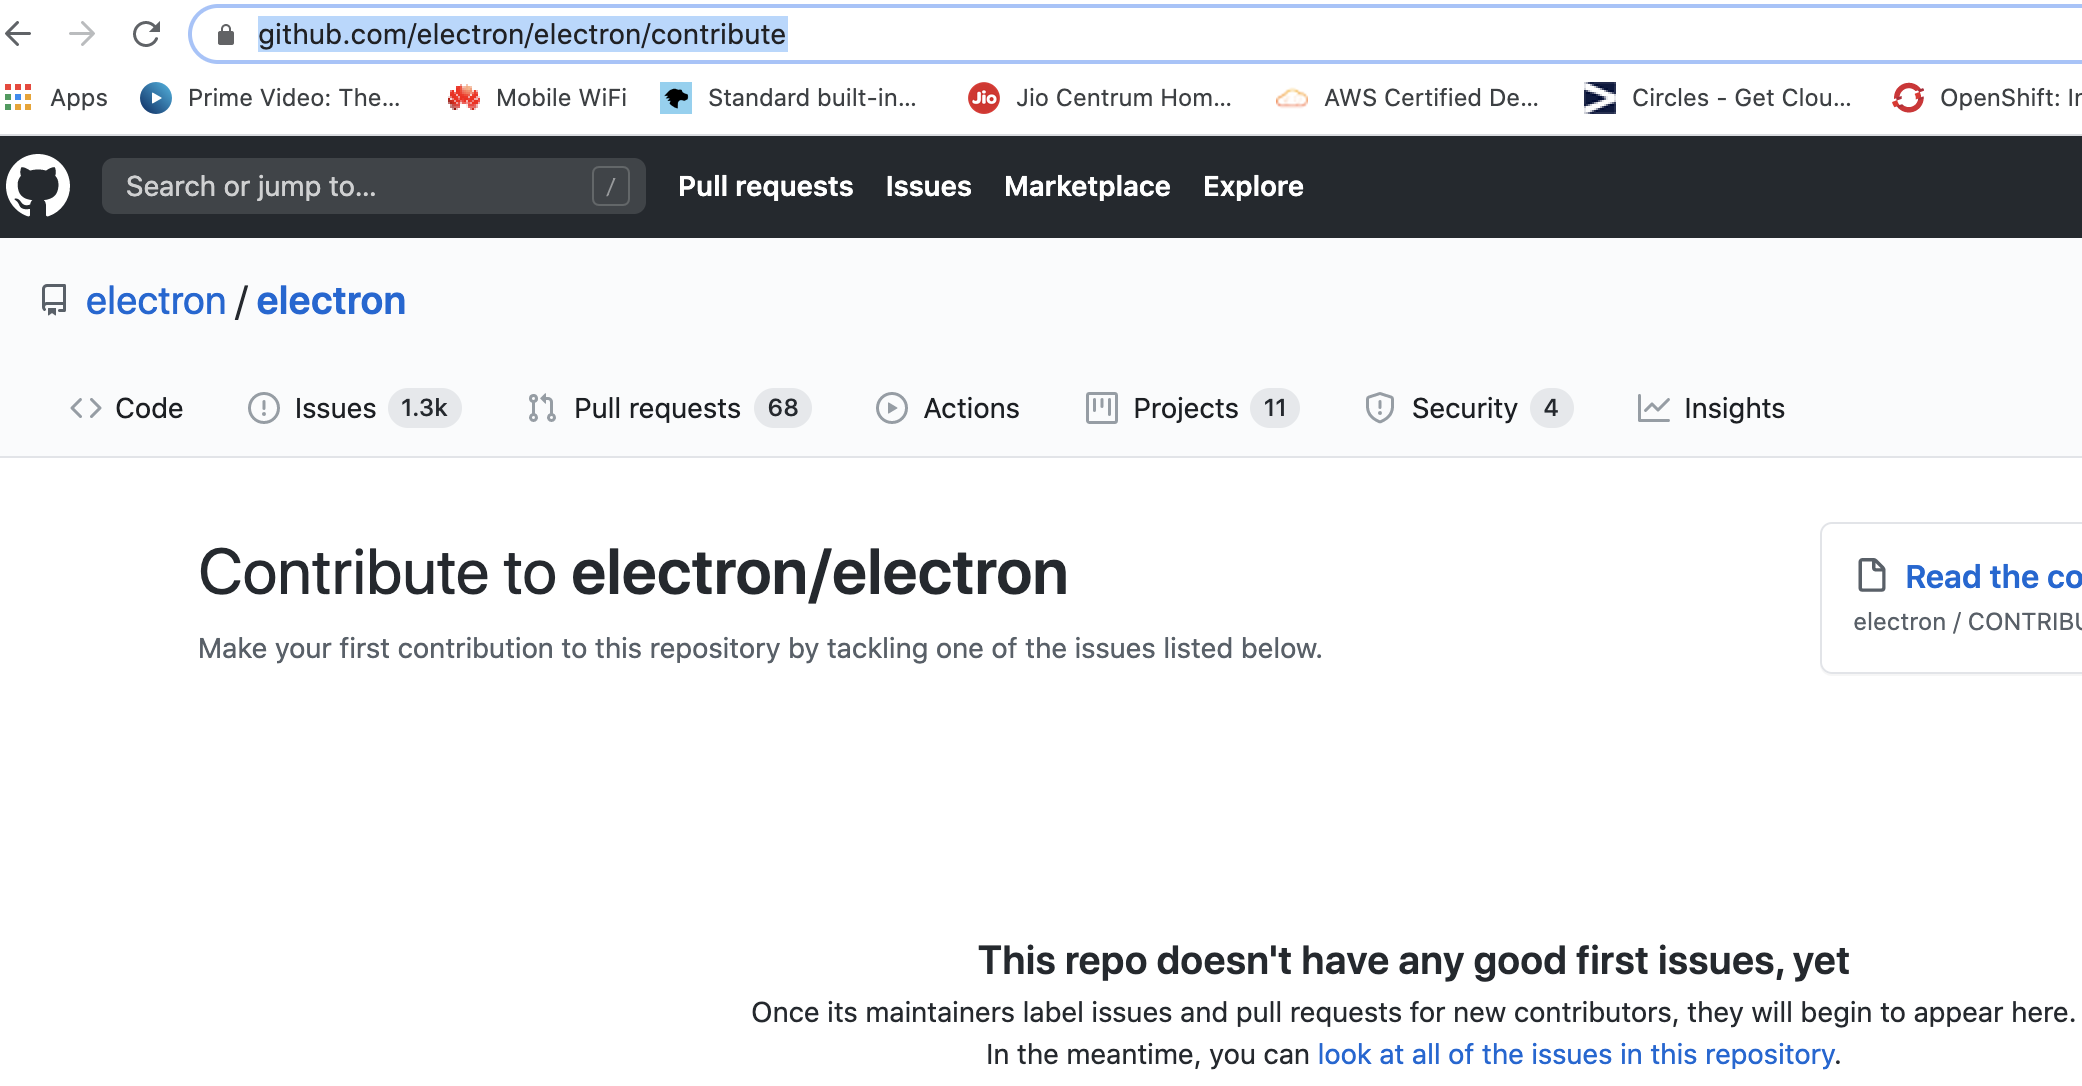This screenshot has width=2082, height=1086.
Task: Open Circles bookmark icon
Action: [1600, 97]
